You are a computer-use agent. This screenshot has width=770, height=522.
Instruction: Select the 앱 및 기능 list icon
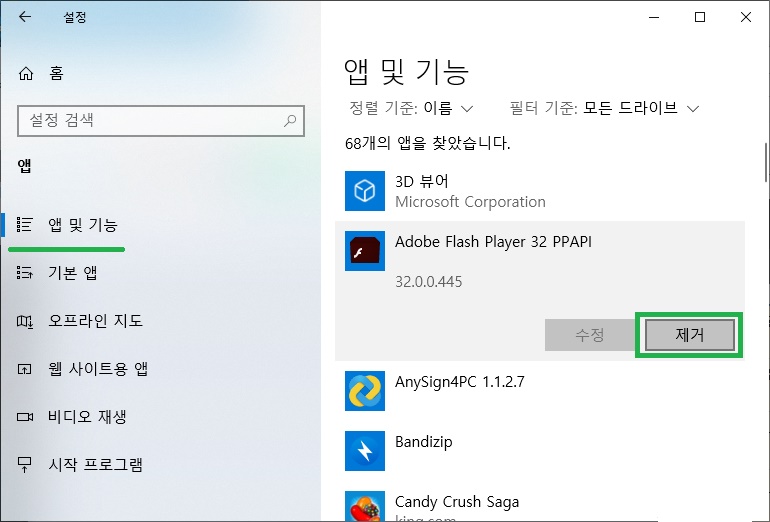[x=25, y=224]
